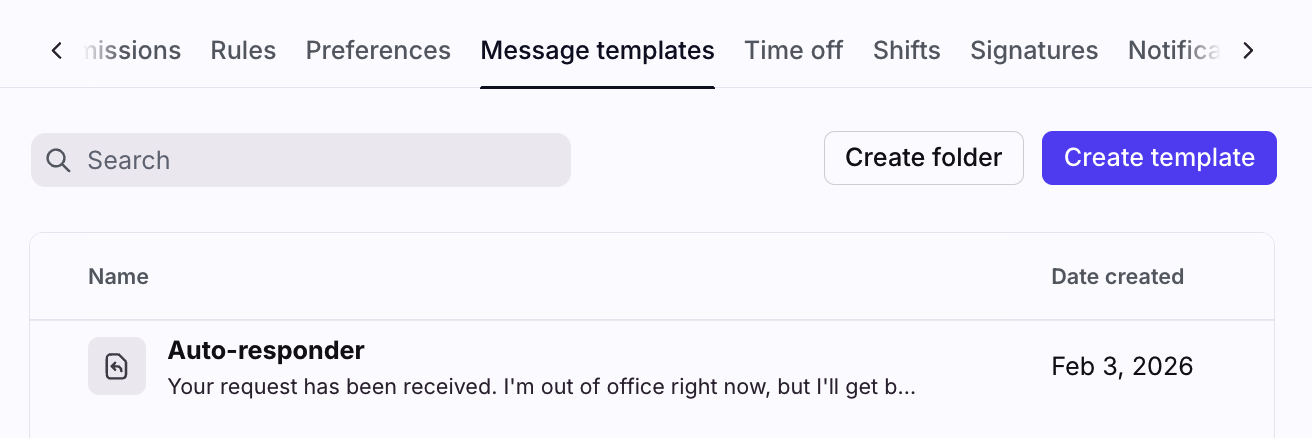Select the Message templates tab
The image size is (1312, 438).
[597, 50]
